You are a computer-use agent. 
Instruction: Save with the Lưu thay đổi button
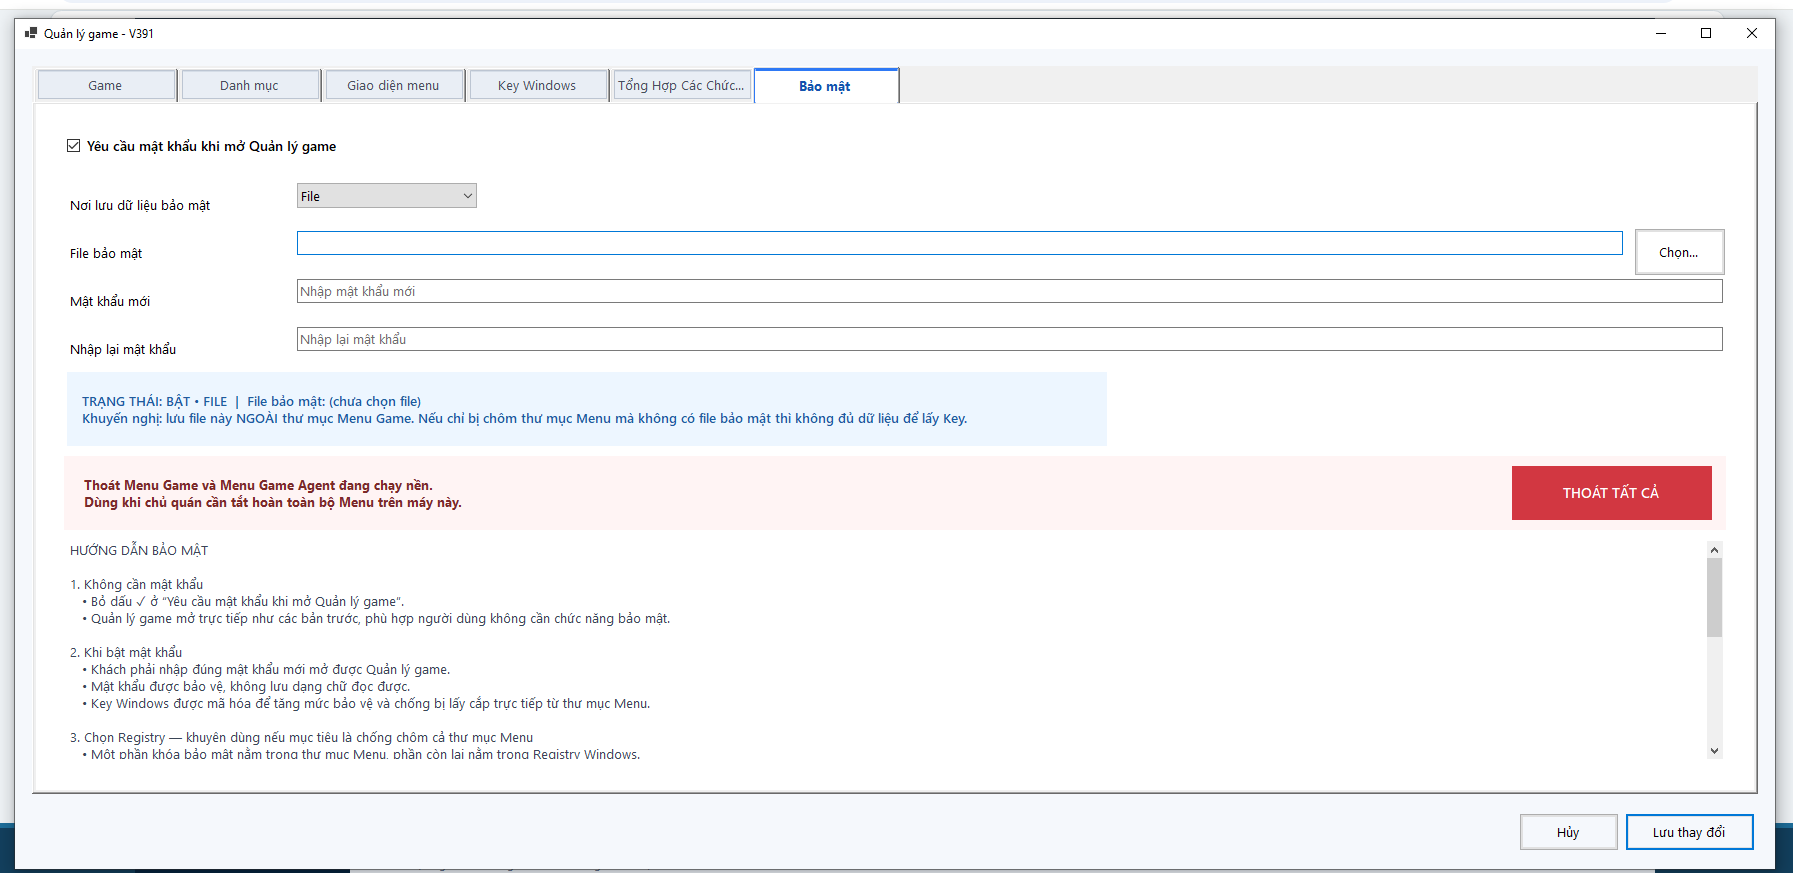[1690, 832]
